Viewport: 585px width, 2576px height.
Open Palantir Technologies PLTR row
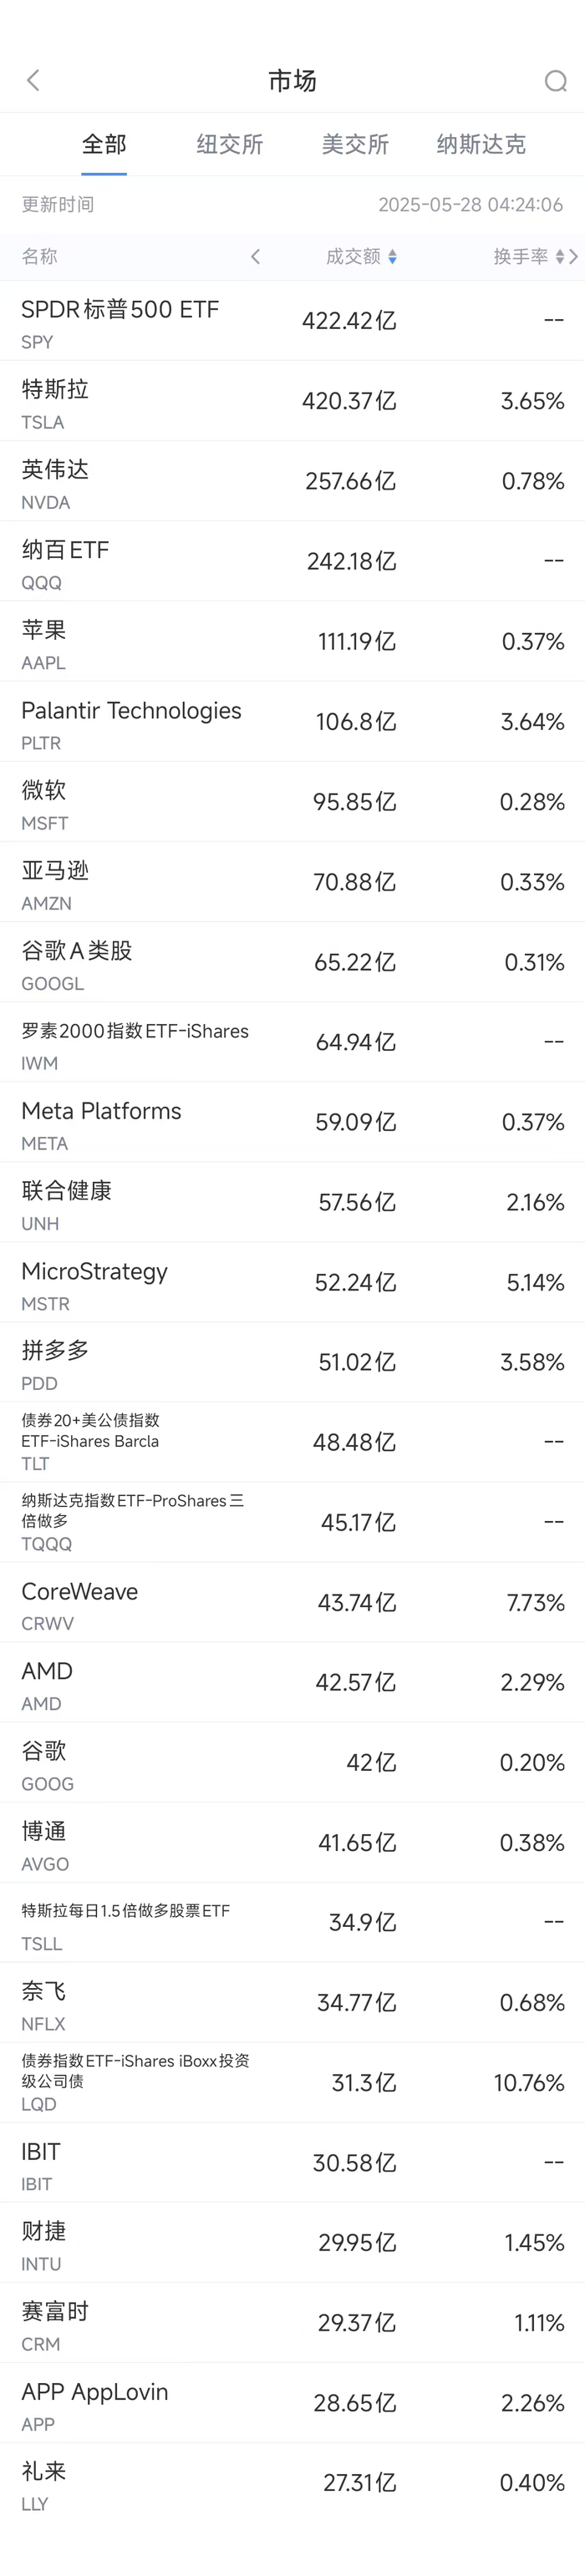[x=292, y=721]
